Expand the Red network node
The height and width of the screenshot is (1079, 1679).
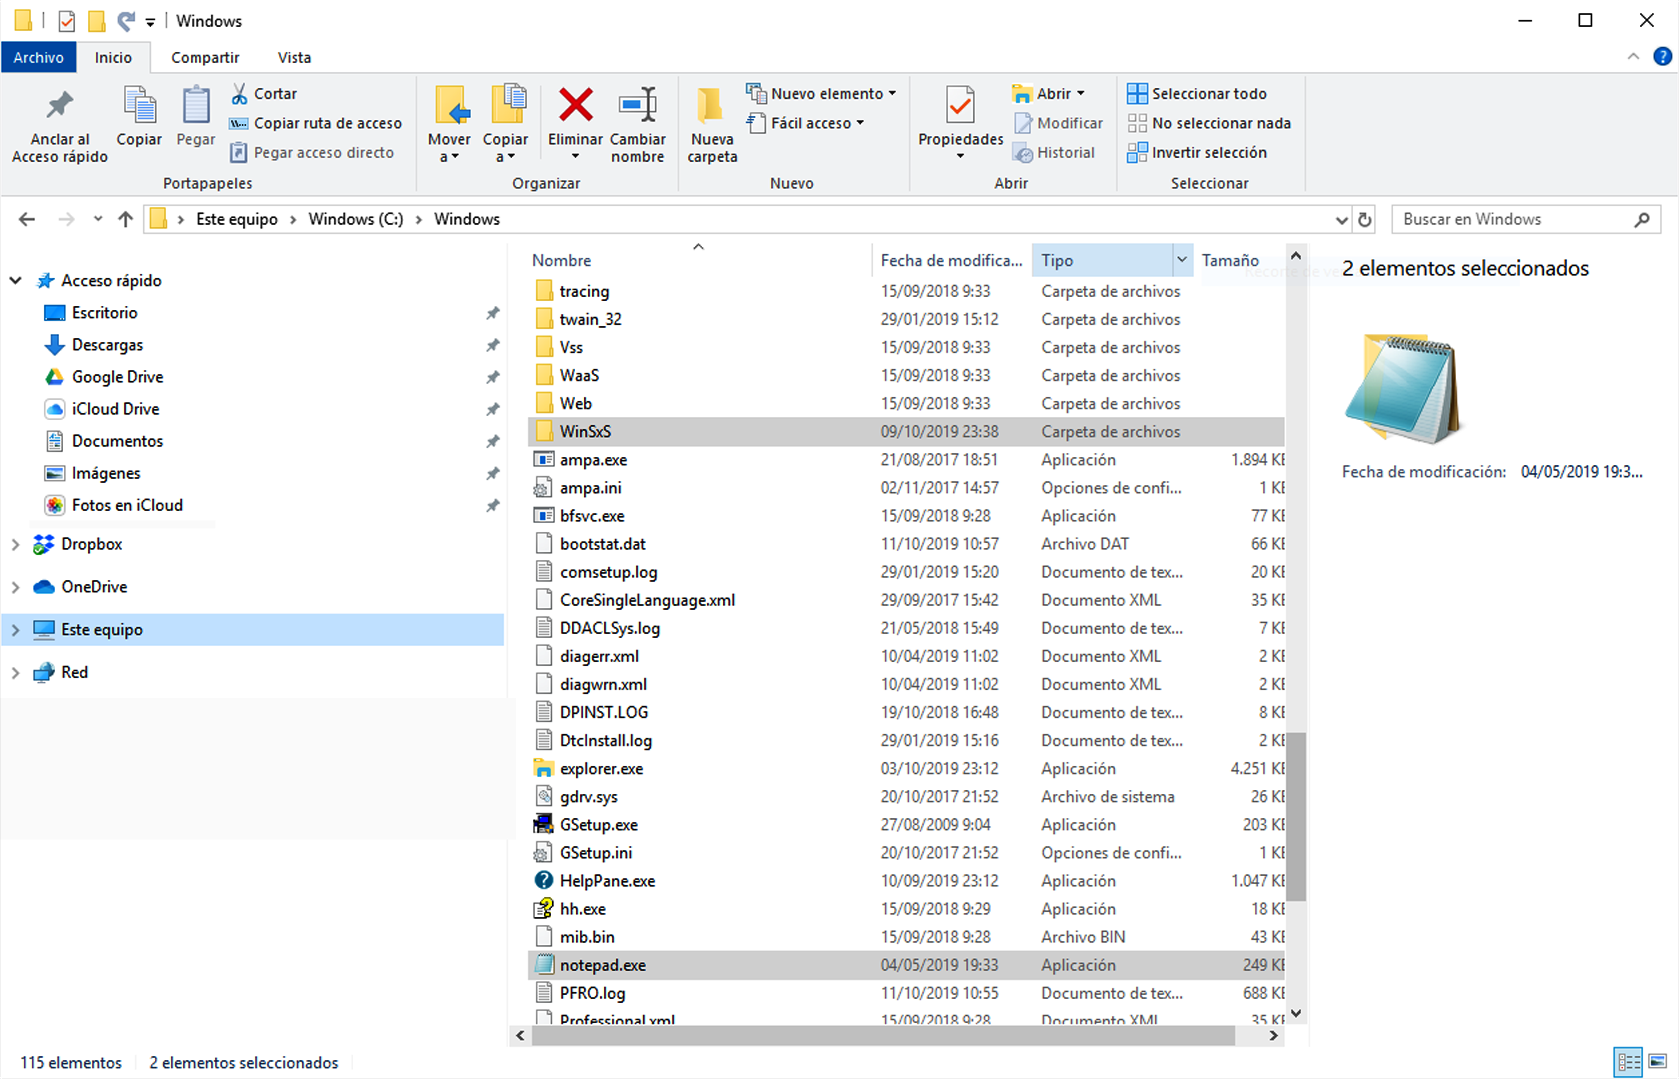tap(15, 673)
